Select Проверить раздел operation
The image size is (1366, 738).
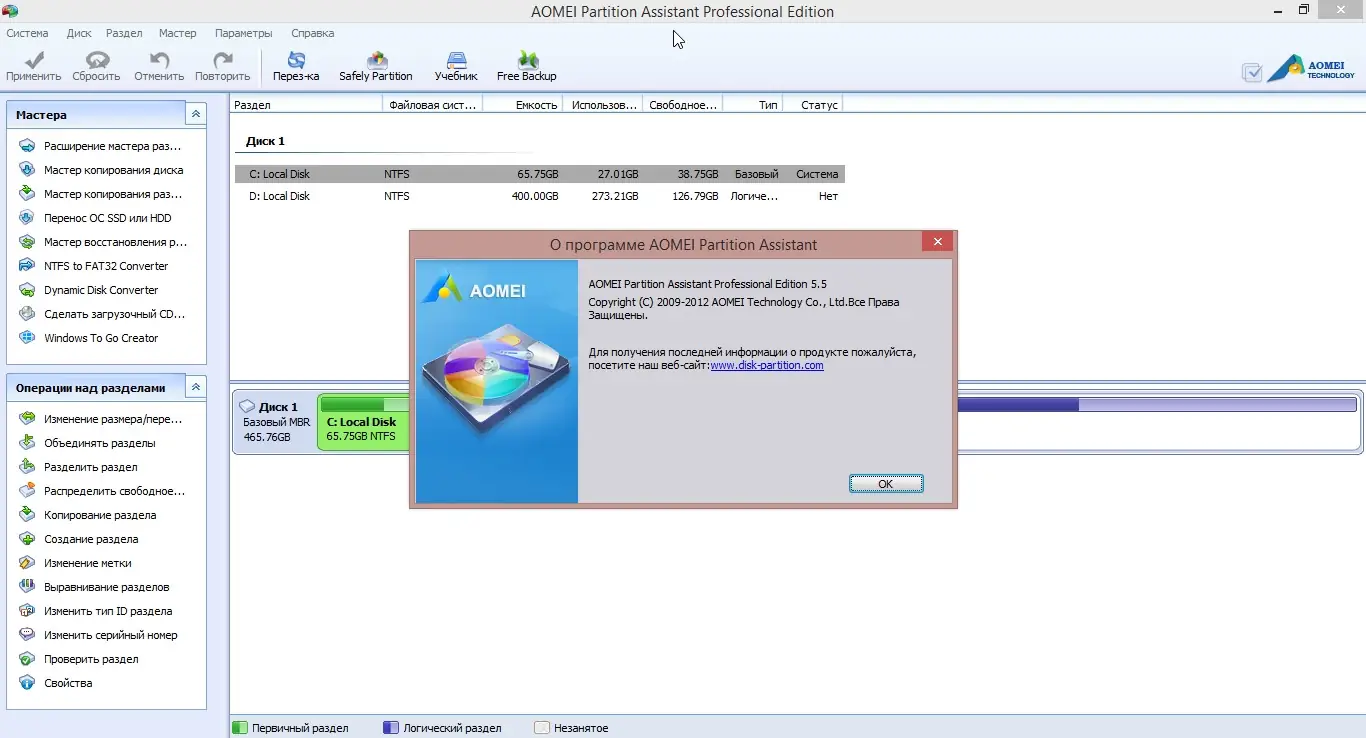coord(78,659)
